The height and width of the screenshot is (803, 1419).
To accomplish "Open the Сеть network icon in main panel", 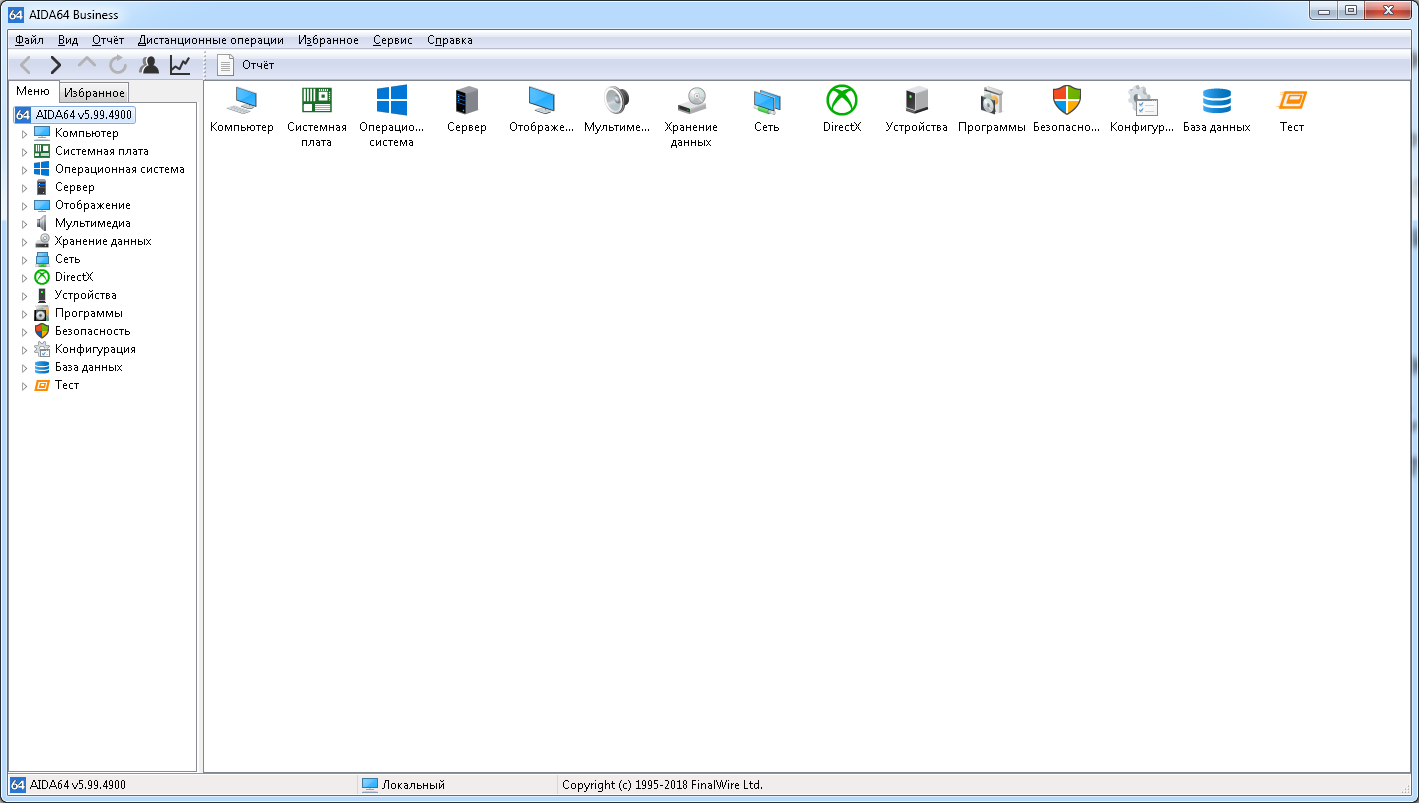I will [767, 101].
